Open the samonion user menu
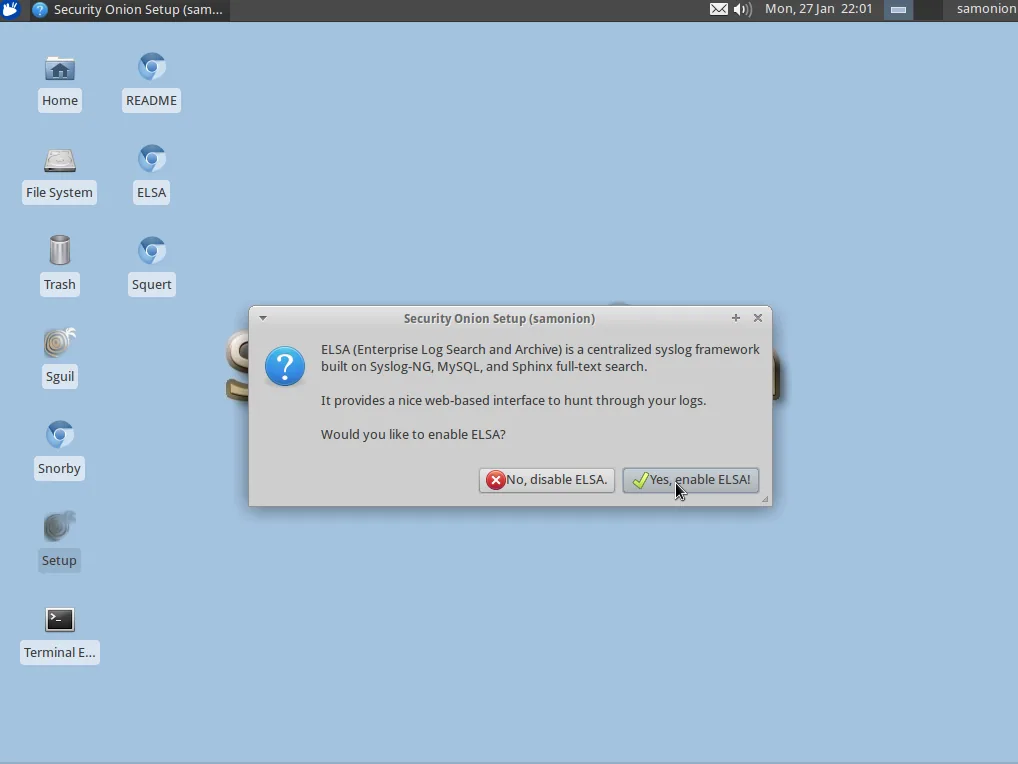Image resolution: width=1018 pixels, height=764 pixels. tap(986, 9)
